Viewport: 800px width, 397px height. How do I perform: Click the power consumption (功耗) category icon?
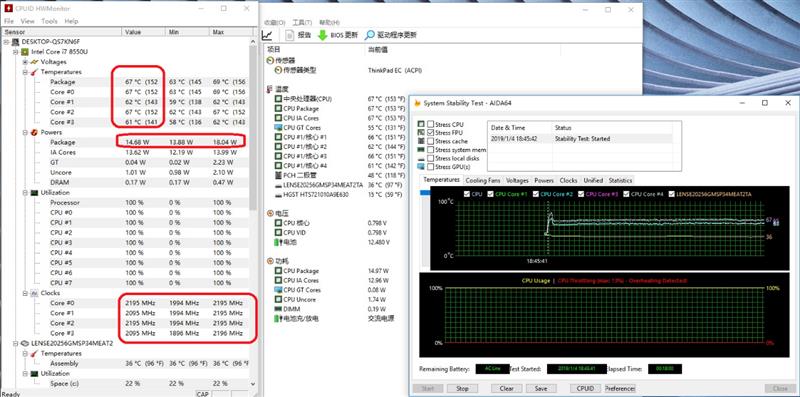coord(270,261)
